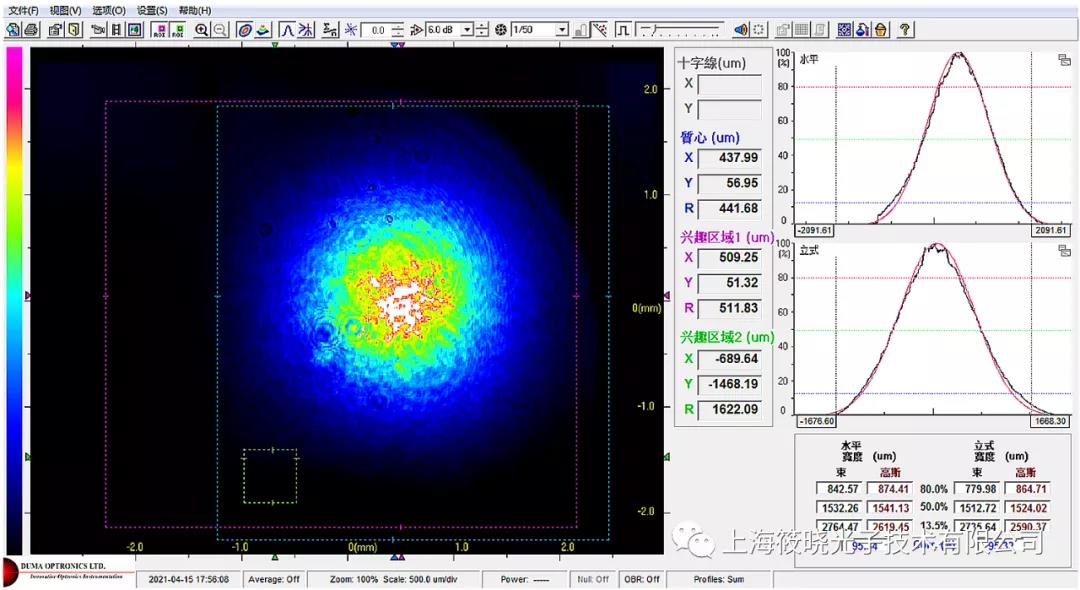Click the first ROI region icon

point(159,30)
